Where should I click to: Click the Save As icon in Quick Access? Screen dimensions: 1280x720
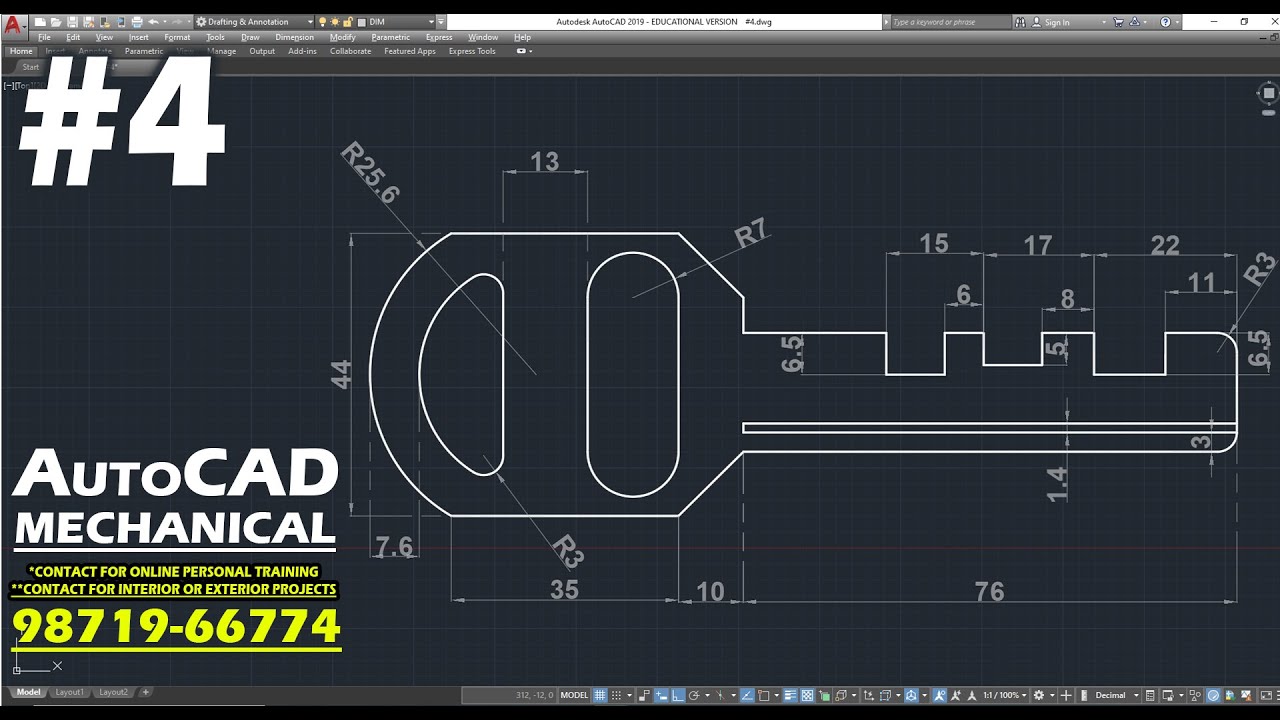[89, 21]
